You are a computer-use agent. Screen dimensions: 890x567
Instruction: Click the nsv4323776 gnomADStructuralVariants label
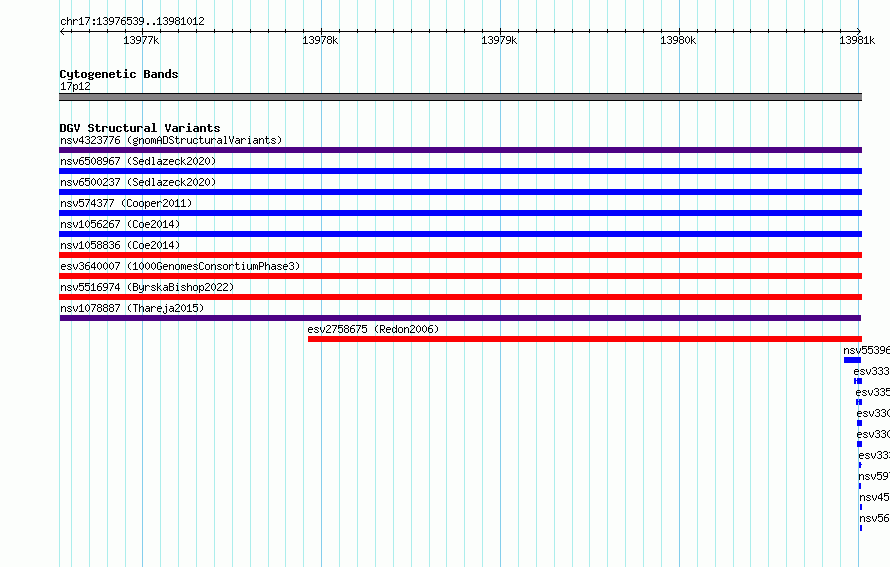click(x=171, y=140)
